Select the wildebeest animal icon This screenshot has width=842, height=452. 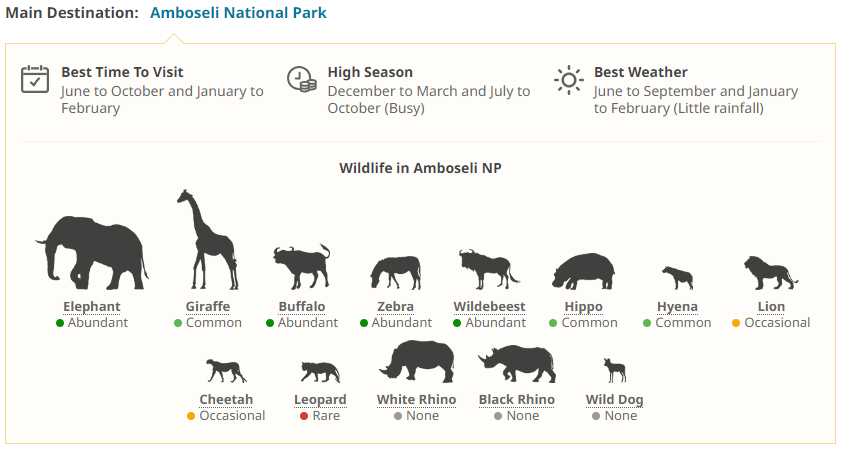pyautogui.click(x=489, y=269)
